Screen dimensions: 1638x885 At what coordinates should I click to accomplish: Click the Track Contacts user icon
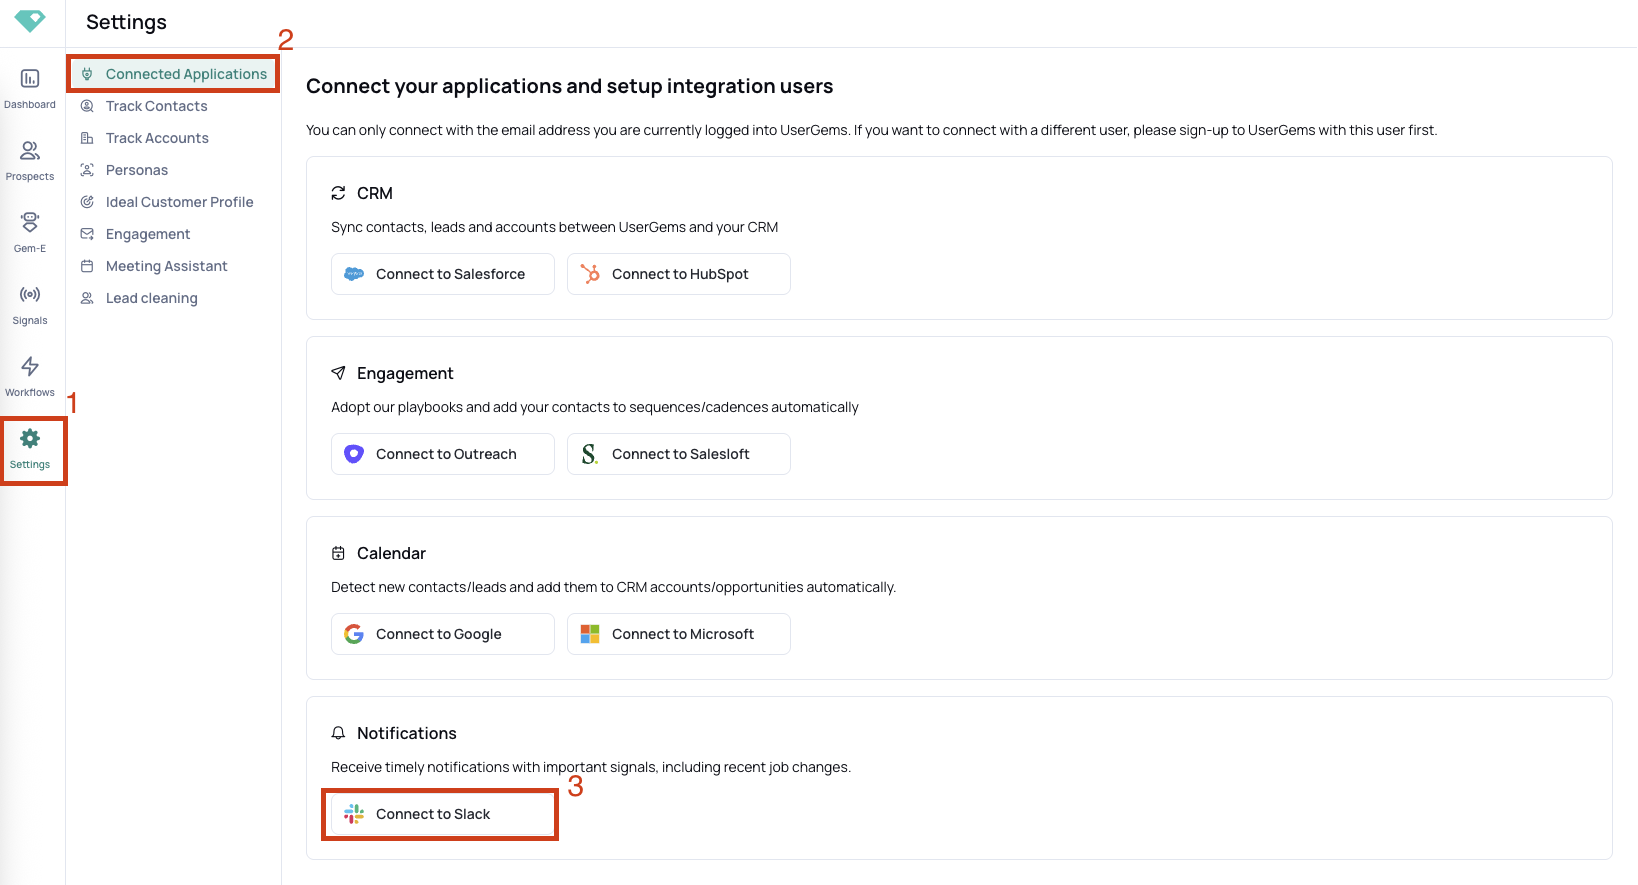87,106
